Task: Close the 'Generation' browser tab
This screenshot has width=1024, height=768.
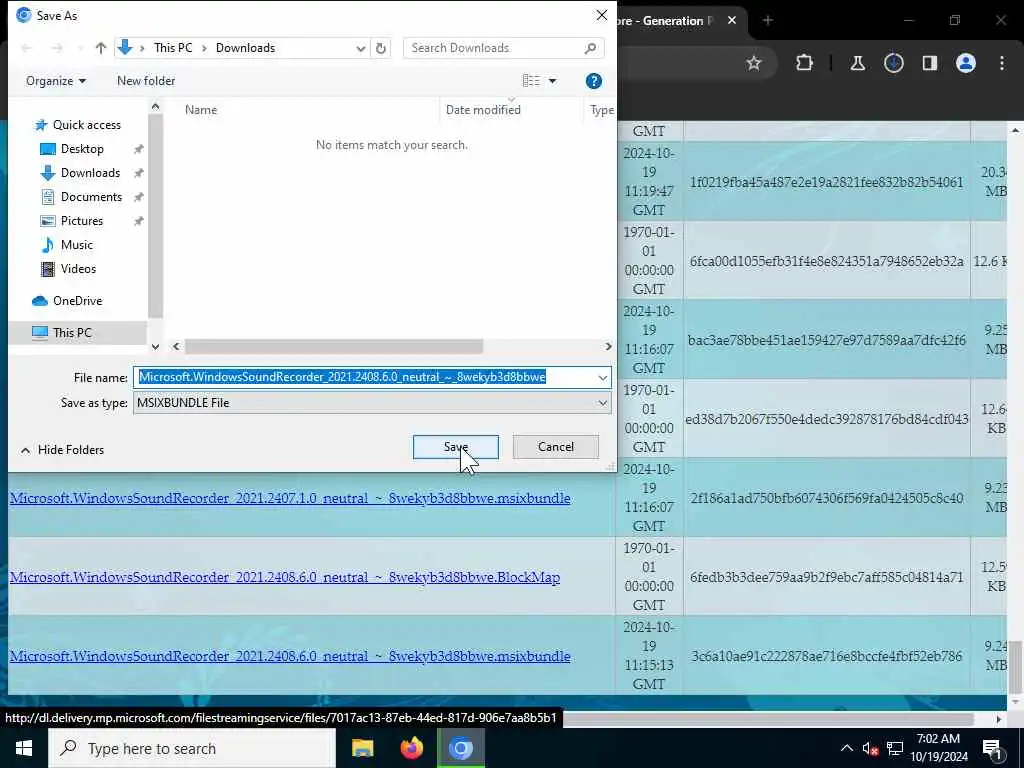Action: click(732, 21)
